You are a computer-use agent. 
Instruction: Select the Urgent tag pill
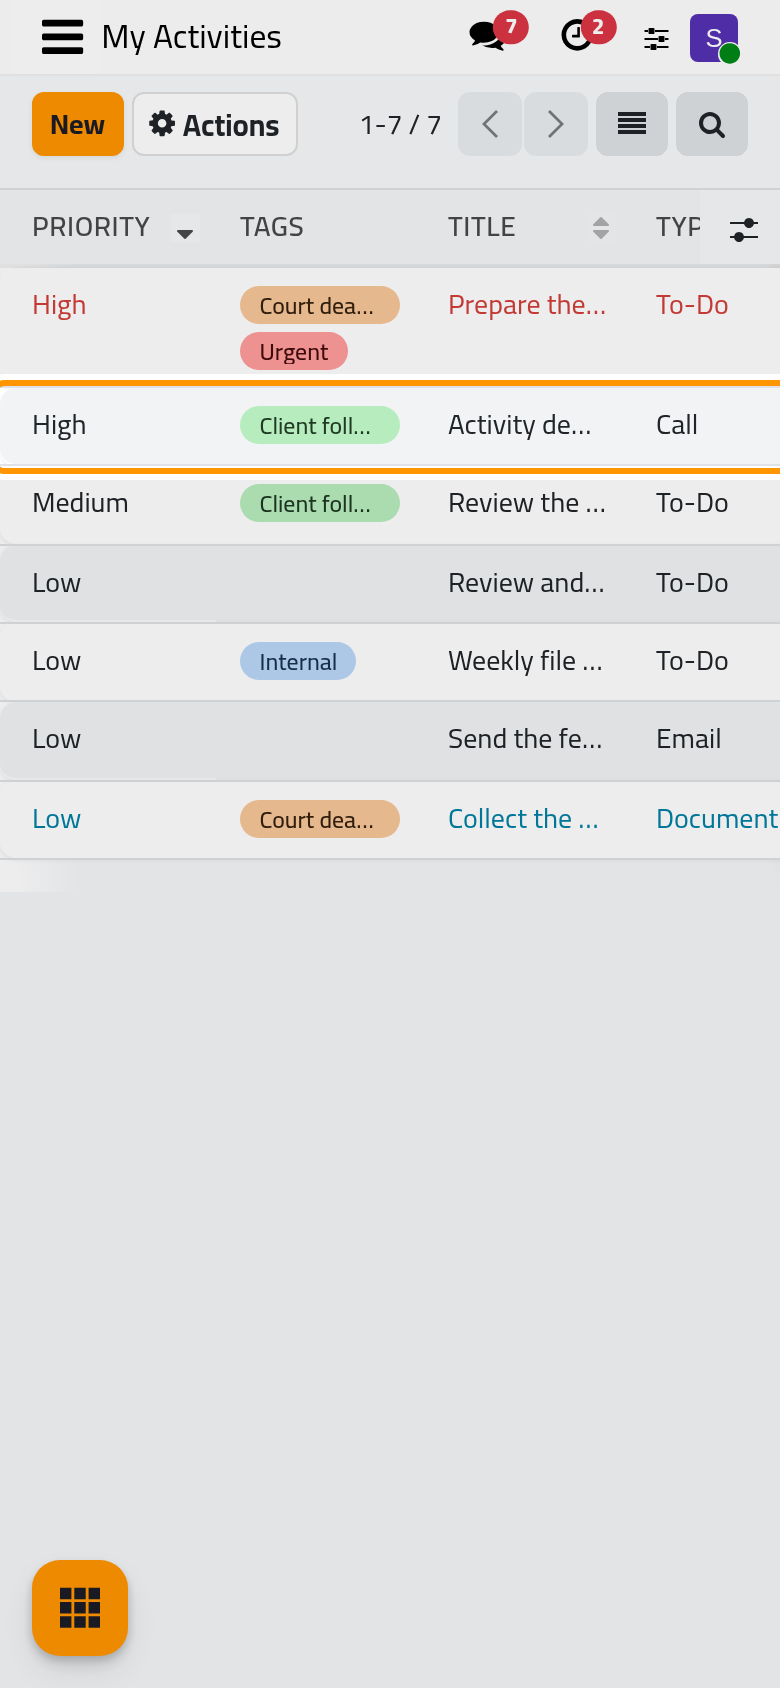pyautogui.click(x=294, y=352)
